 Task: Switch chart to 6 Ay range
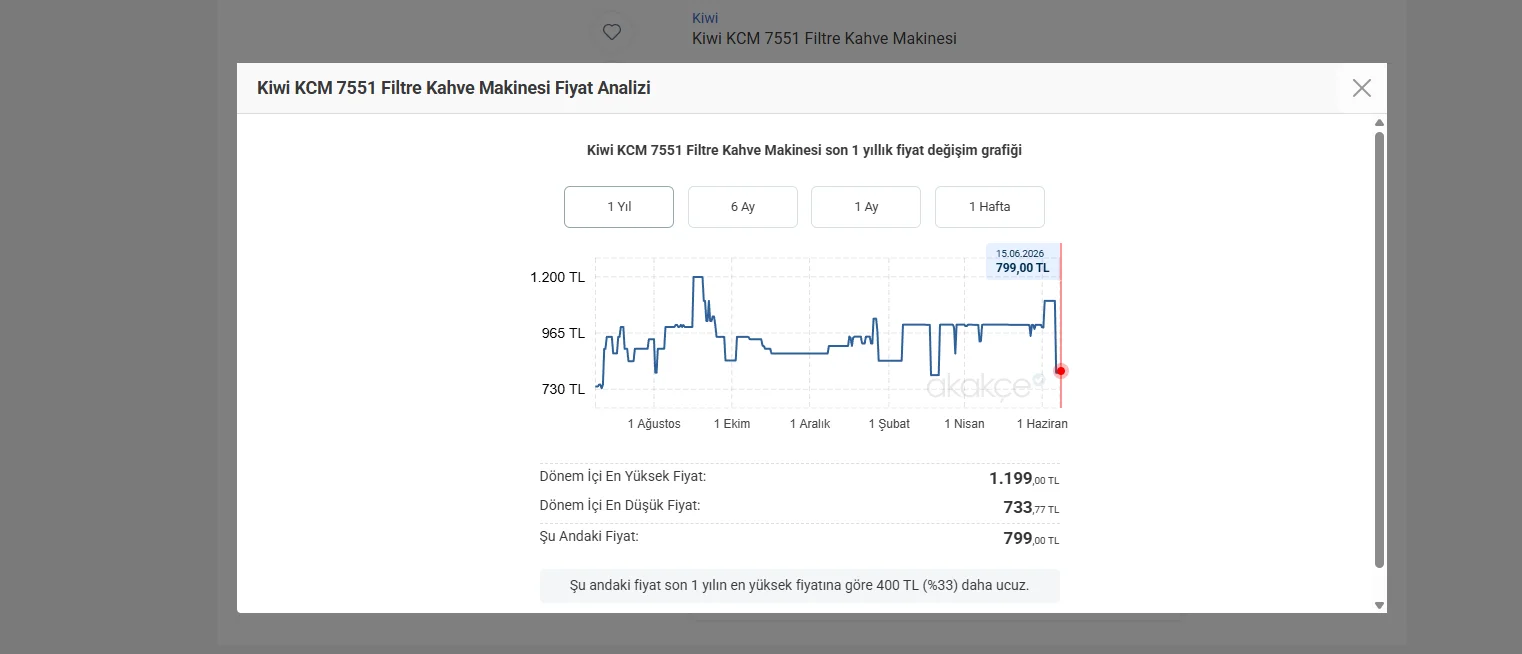[743, 207]
